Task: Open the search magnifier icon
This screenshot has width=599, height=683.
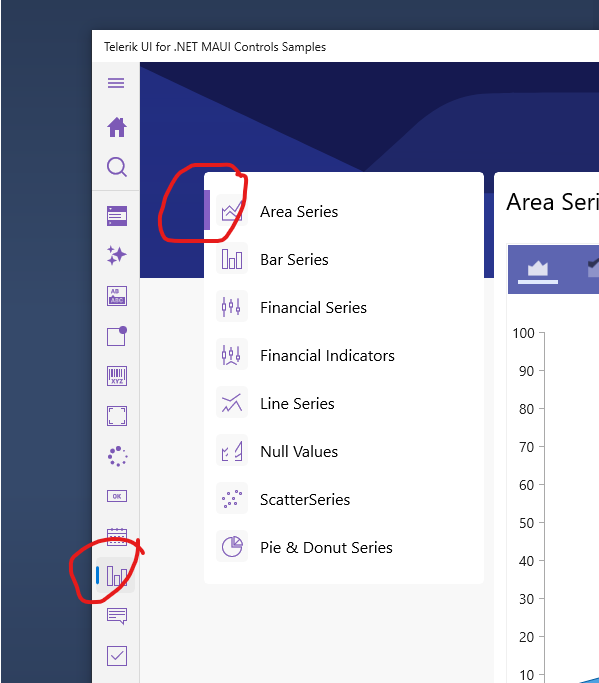Action: [x=117, y=167]
